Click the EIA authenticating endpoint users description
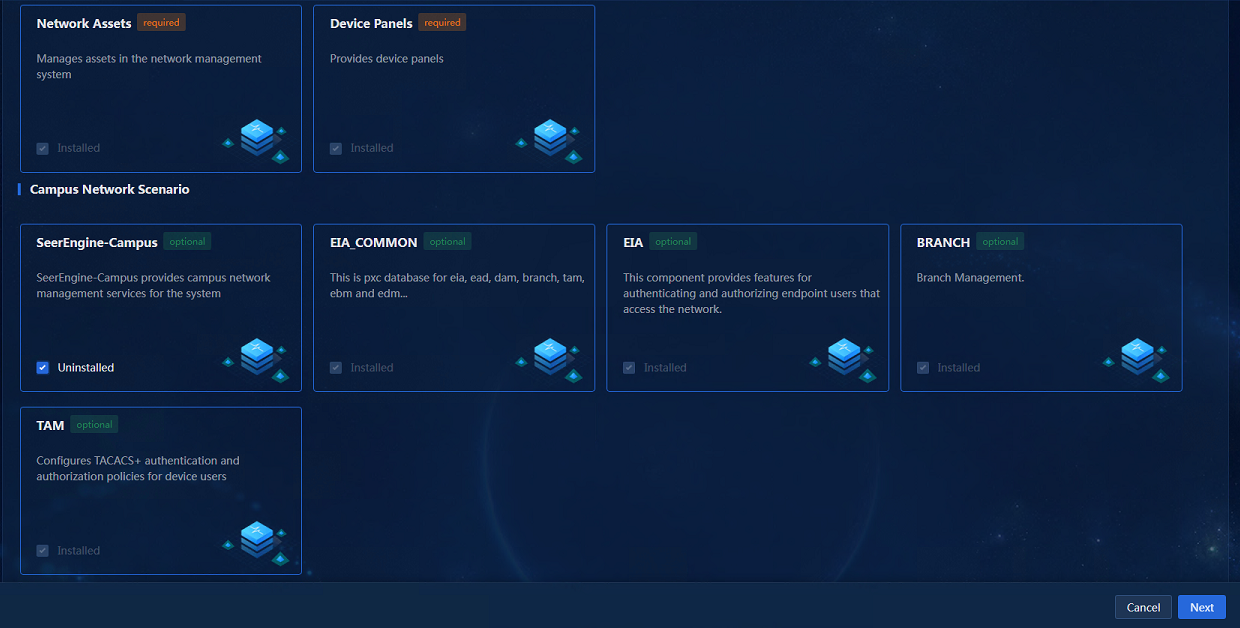Image resolution: width=1240 pixels, height=628 pixels. point(751,294)
